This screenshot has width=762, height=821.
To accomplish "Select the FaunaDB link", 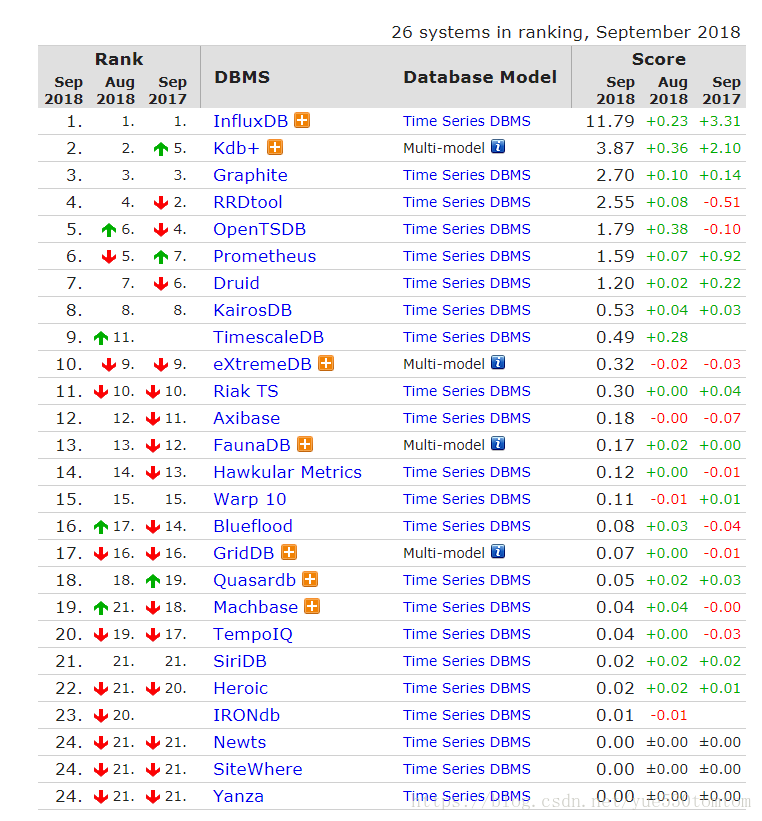I will click(252, 445).
